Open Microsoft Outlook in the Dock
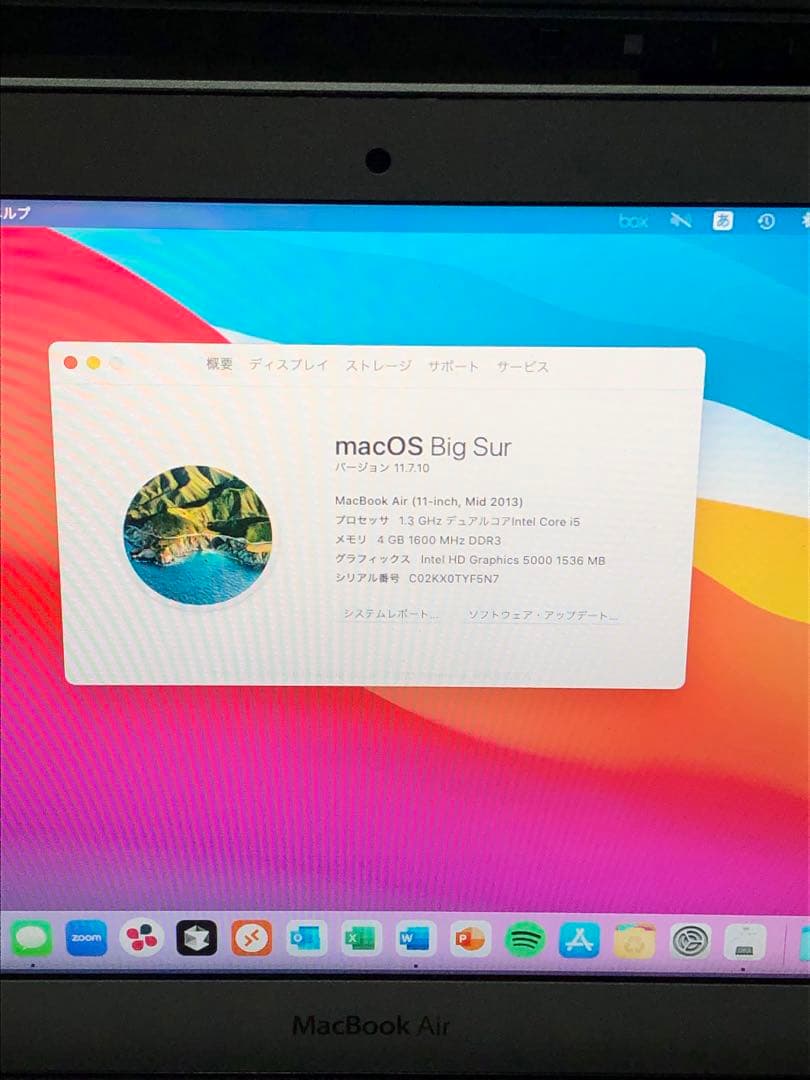Viewport: 810px width, 1080px height. (x=307, y=938)
